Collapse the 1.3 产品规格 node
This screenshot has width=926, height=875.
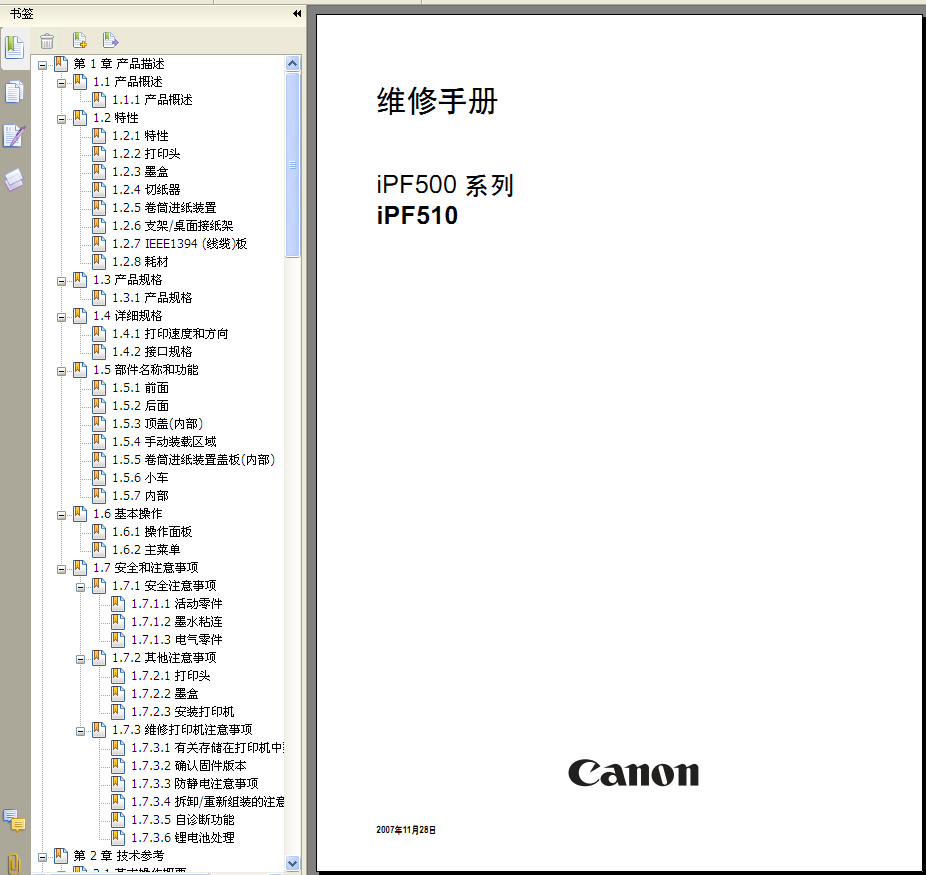click(61, 281)
